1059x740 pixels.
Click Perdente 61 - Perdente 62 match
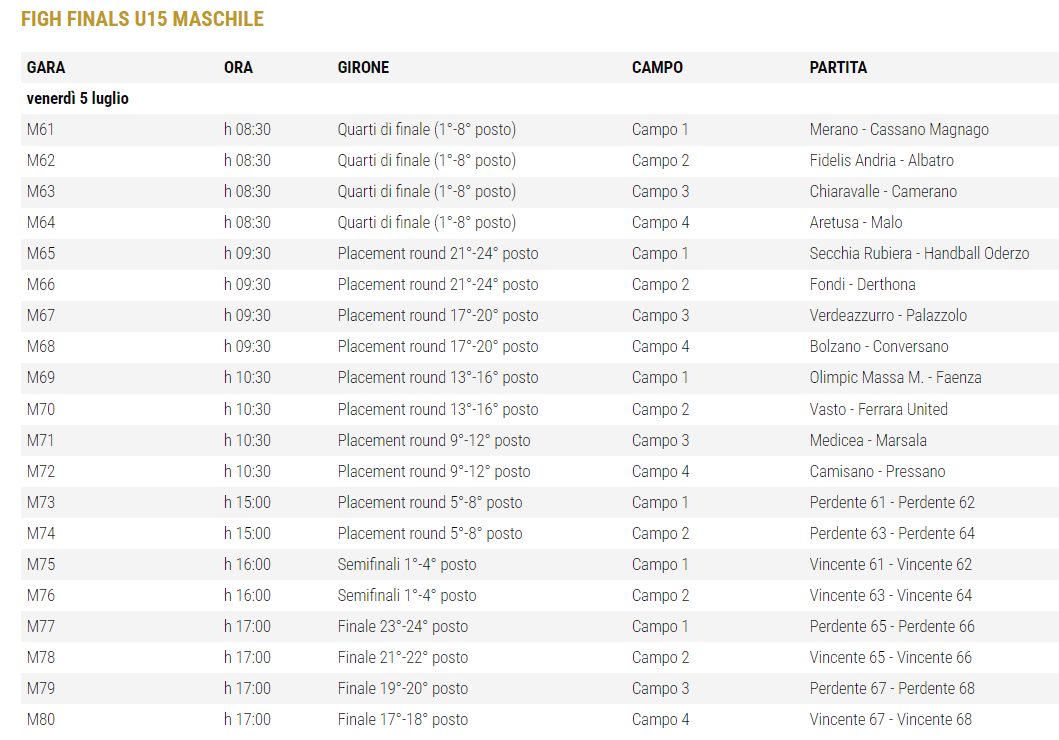tap(892, 503)
